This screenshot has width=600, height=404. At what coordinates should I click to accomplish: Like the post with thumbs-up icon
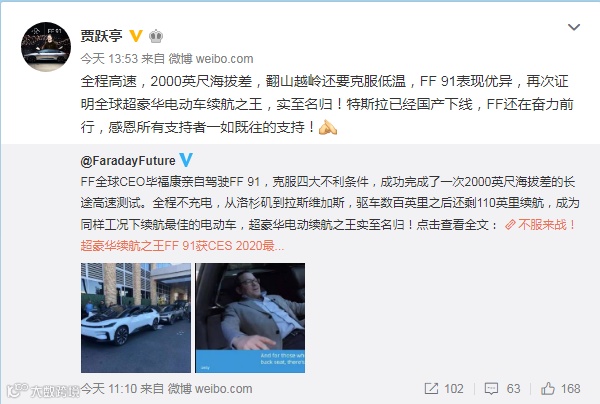pos(548,388)
